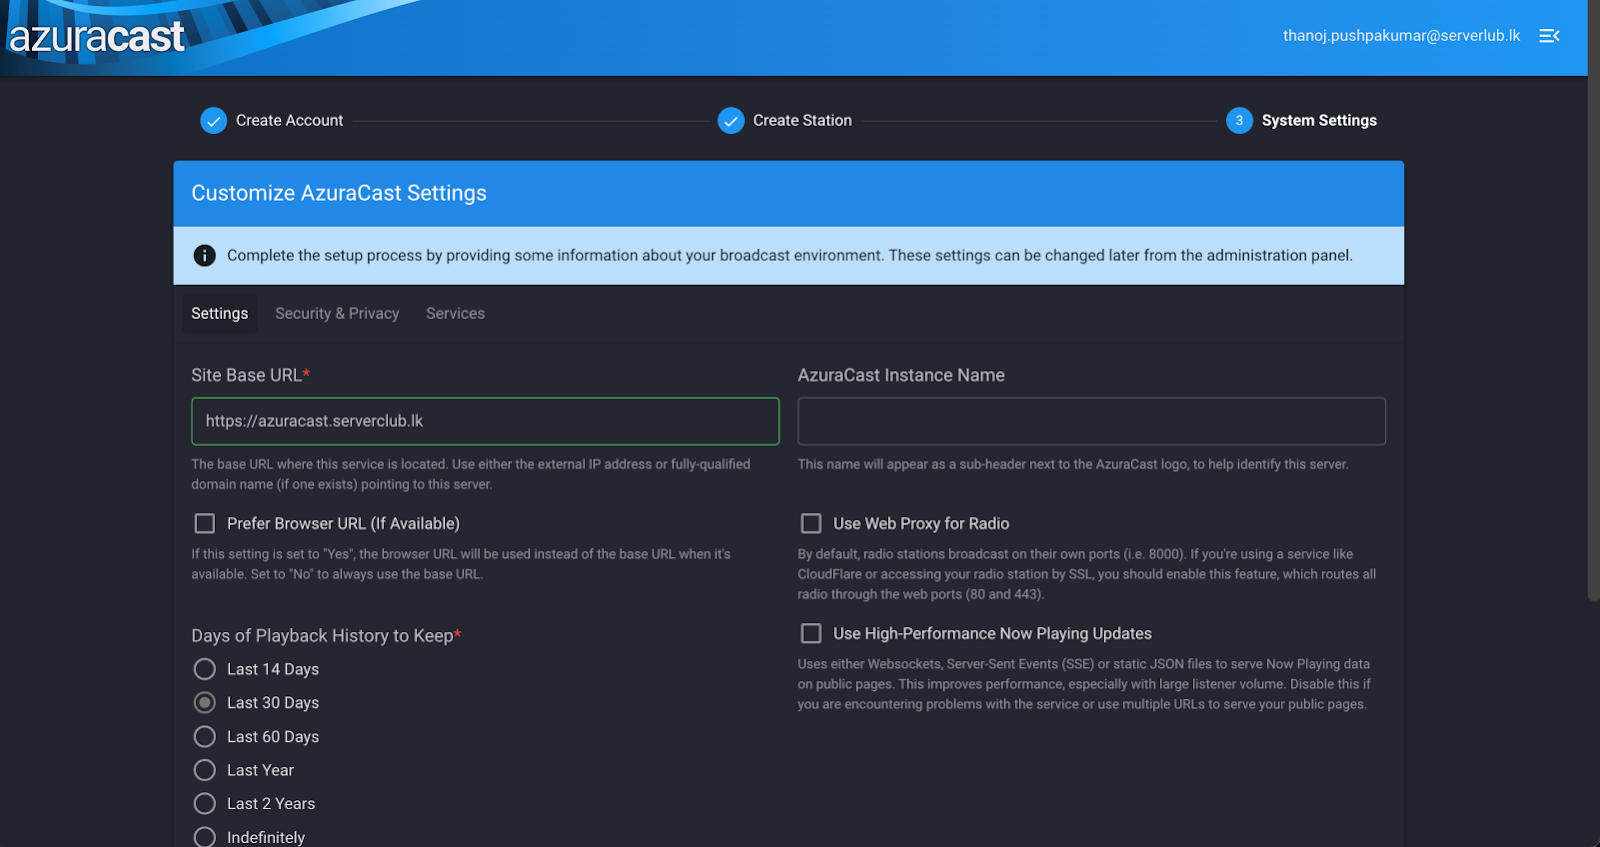Toggle Use High-Performance Now Playing Updates

811,634
